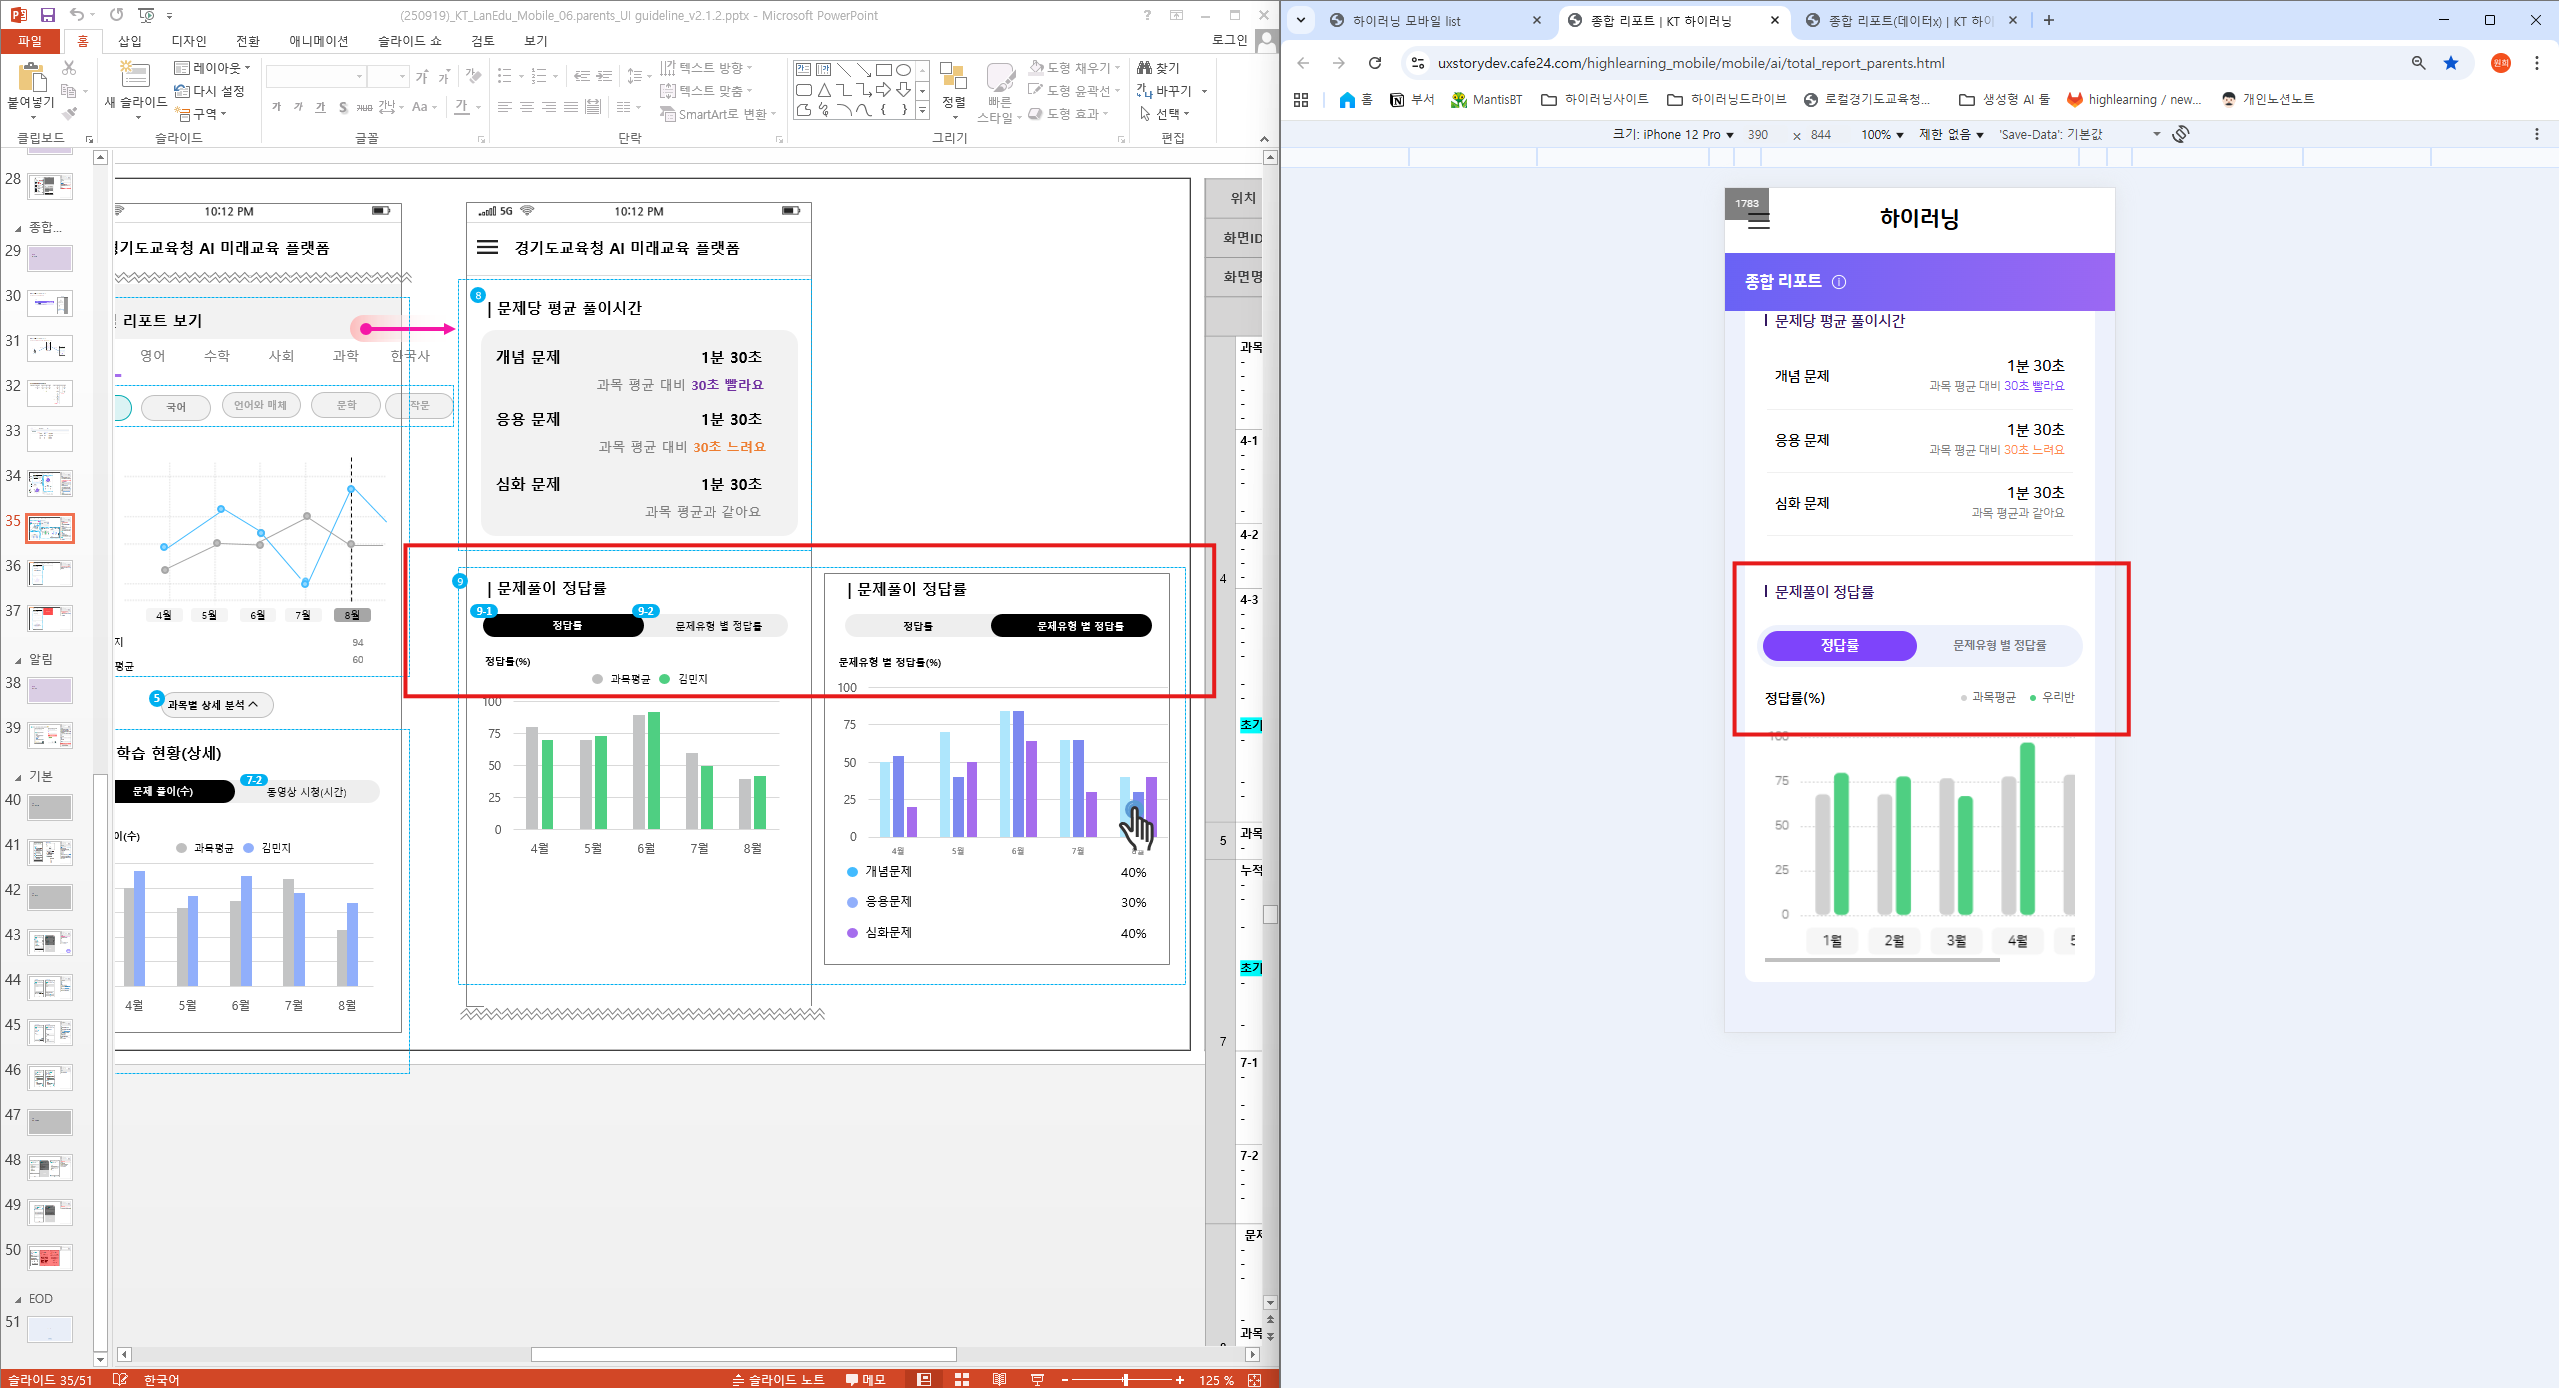The image size is (2559, 1388).
Task: Select slide 36 thumbnail in slide panel
Action: pos(50,573)
